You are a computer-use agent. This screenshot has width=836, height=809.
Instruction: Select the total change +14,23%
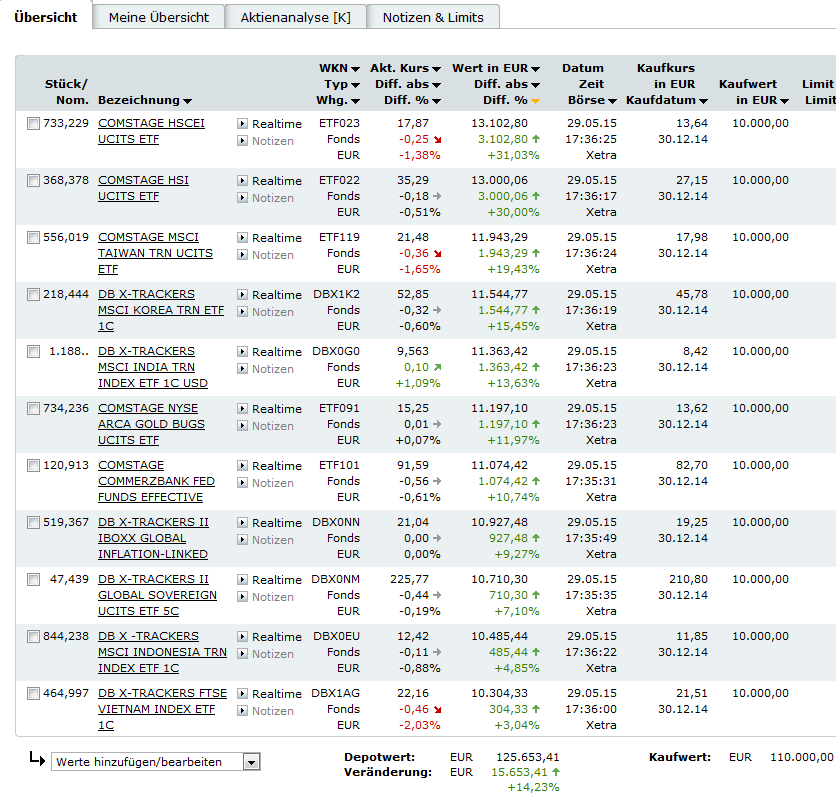pyautogui.click(x=533, y=787)
